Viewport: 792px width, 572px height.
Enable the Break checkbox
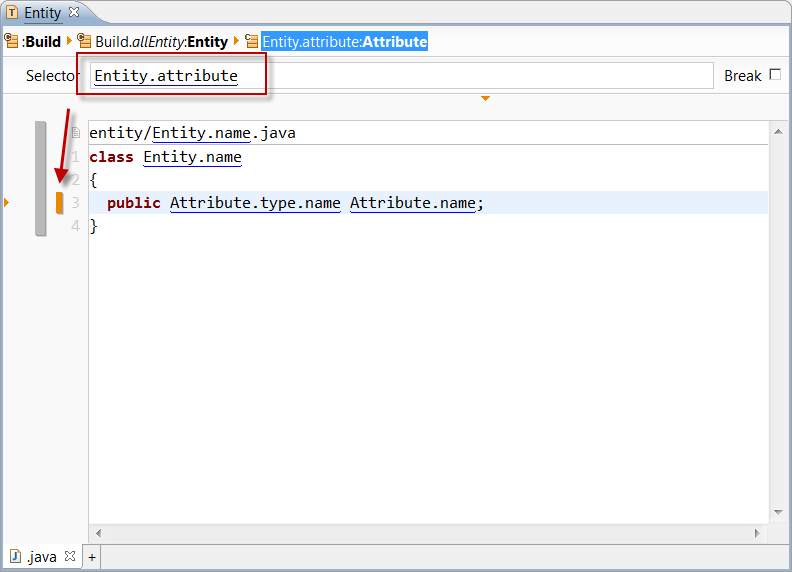pyautogui.click(x=775, y=75)
